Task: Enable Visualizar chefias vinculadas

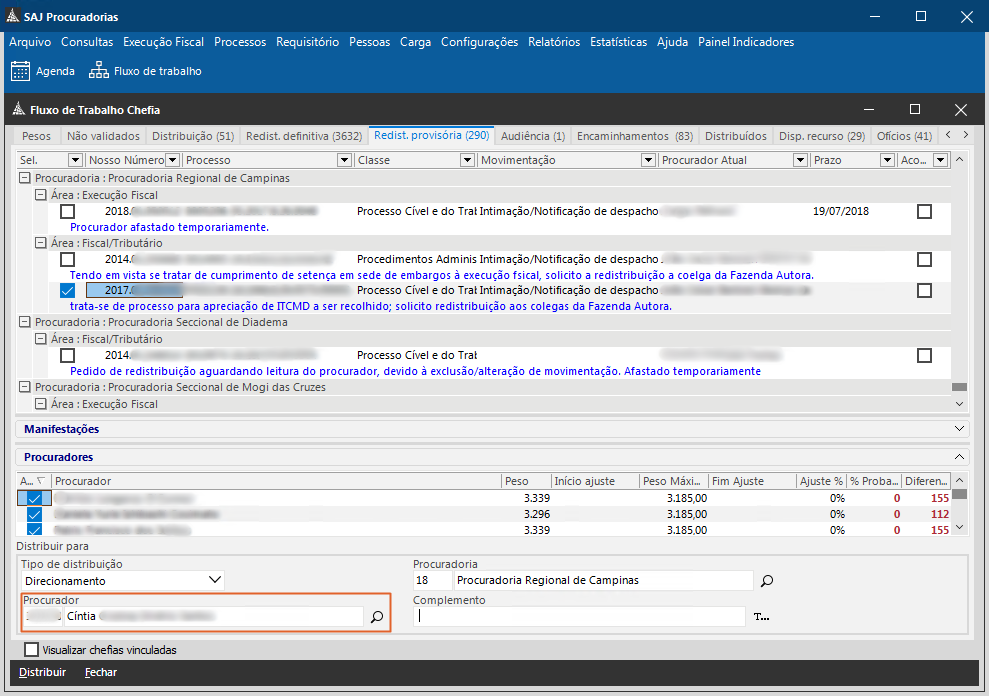Action: click(31, 649)
